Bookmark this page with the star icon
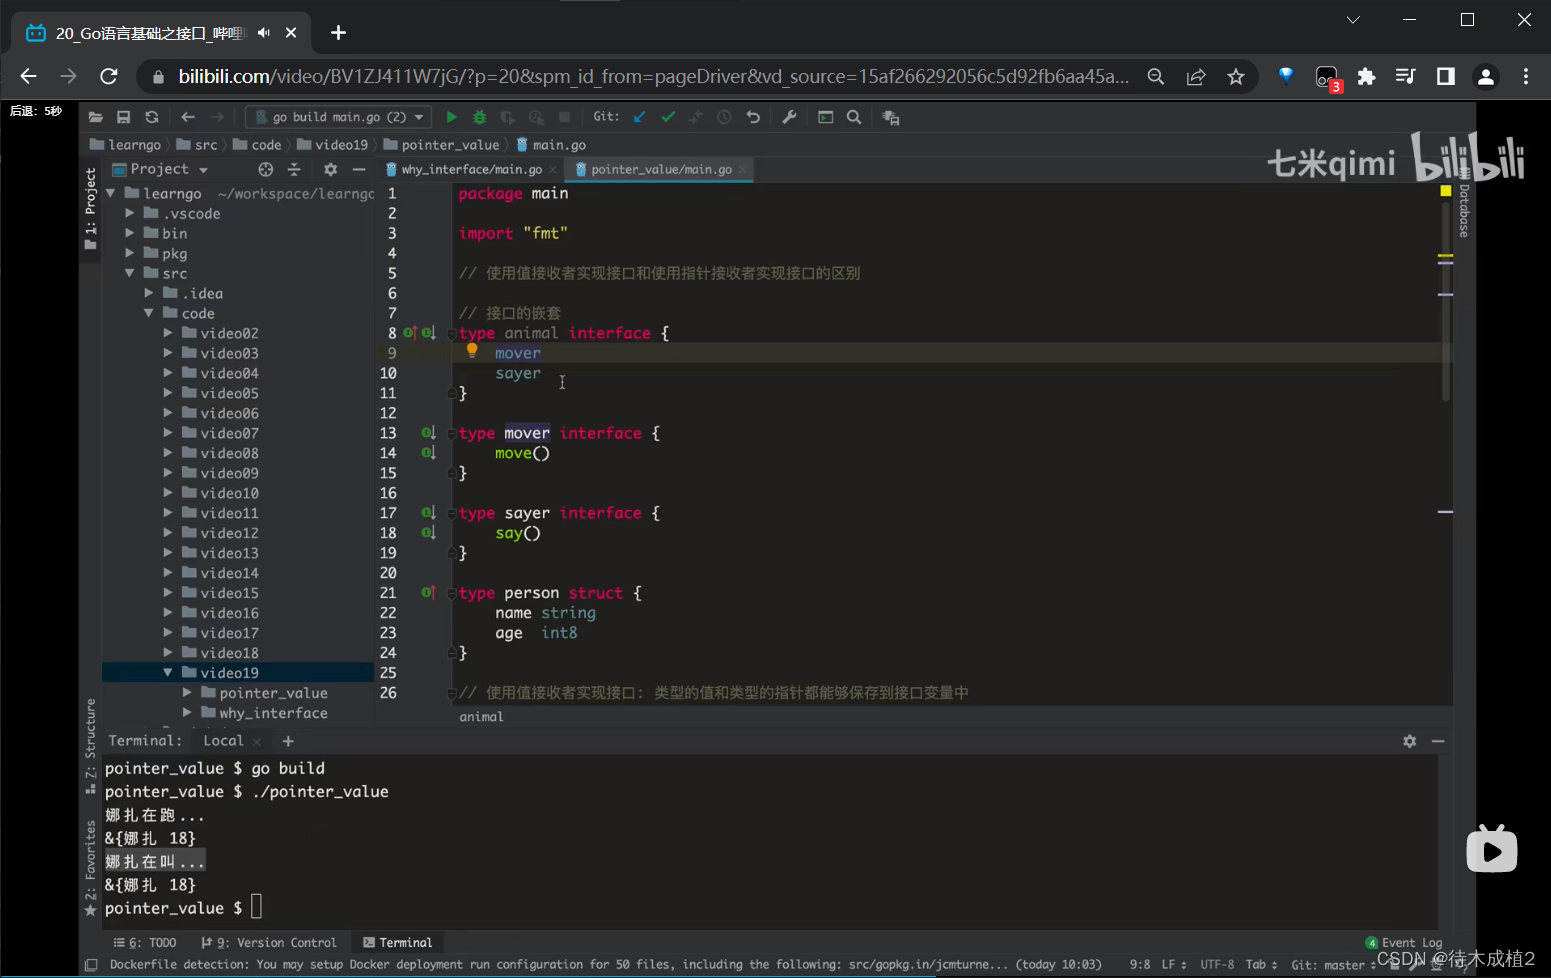This screenshot has width=1551, height=978. (x=1236, y=77)
